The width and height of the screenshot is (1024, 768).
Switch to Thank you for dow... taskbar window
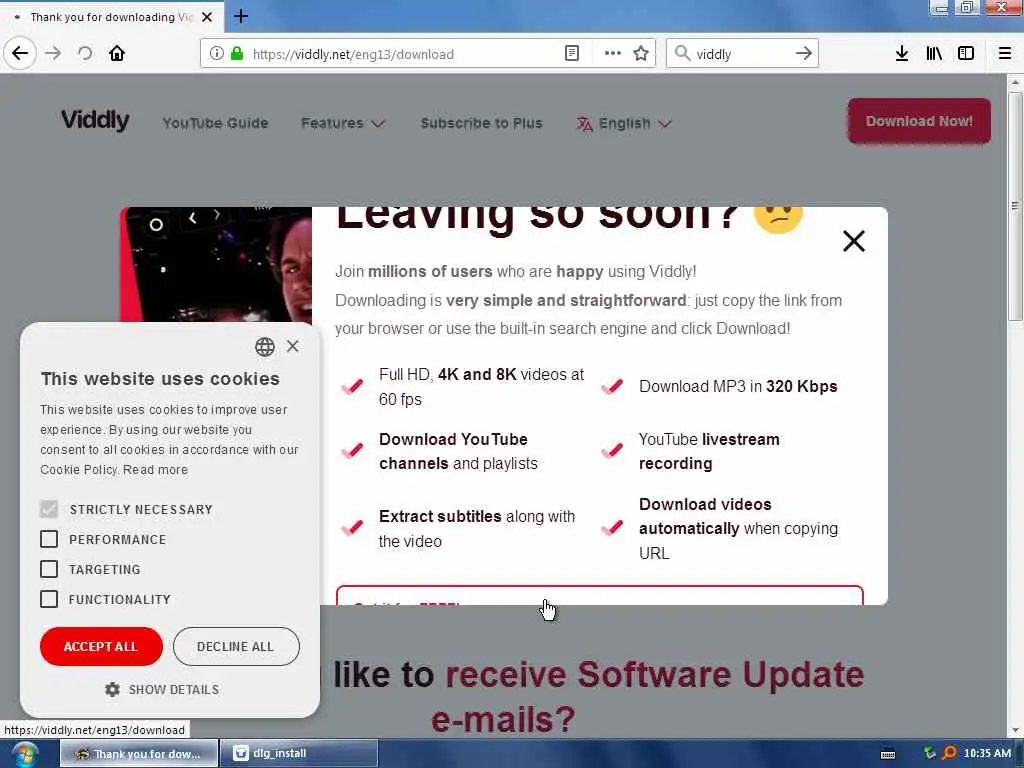pos(138,754)
